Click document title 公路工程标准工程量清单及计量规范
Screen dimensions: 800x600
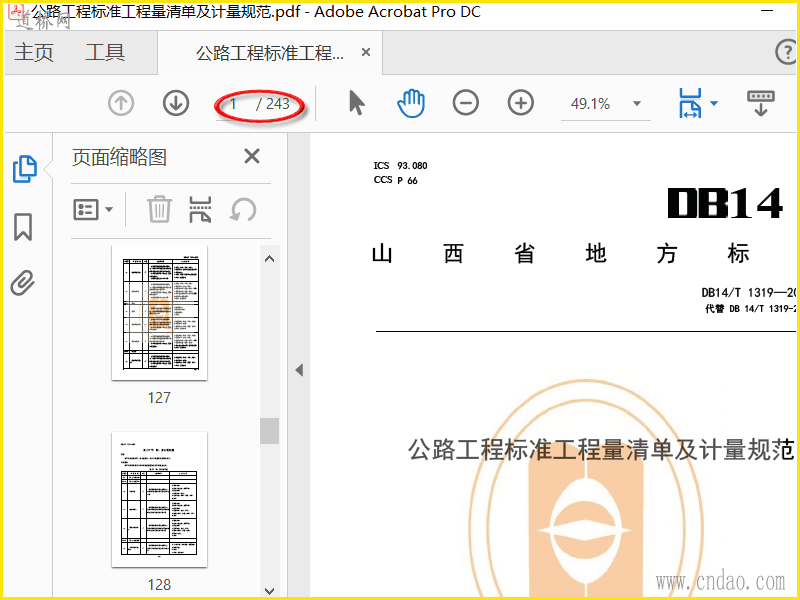pyautogui.click(x=601, y=449)
